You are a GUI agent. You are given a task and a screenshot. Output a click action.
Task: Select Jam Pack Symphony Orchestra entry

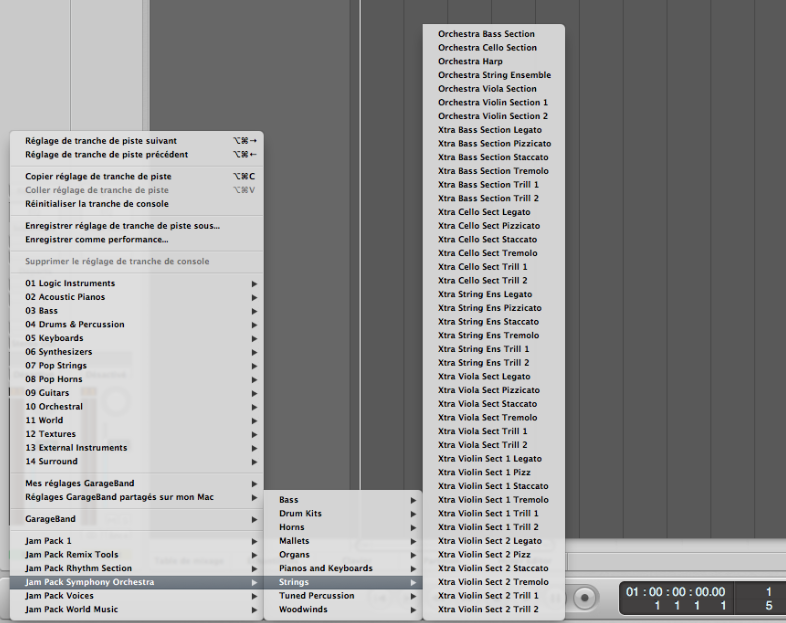click(x=136, y=582)
